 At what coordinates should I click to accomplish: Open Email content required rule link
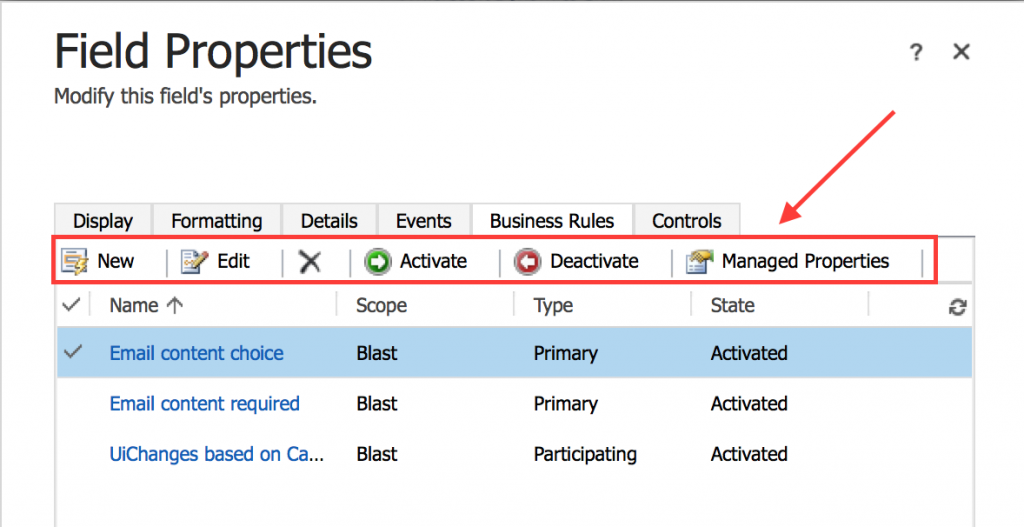point(204,404)
